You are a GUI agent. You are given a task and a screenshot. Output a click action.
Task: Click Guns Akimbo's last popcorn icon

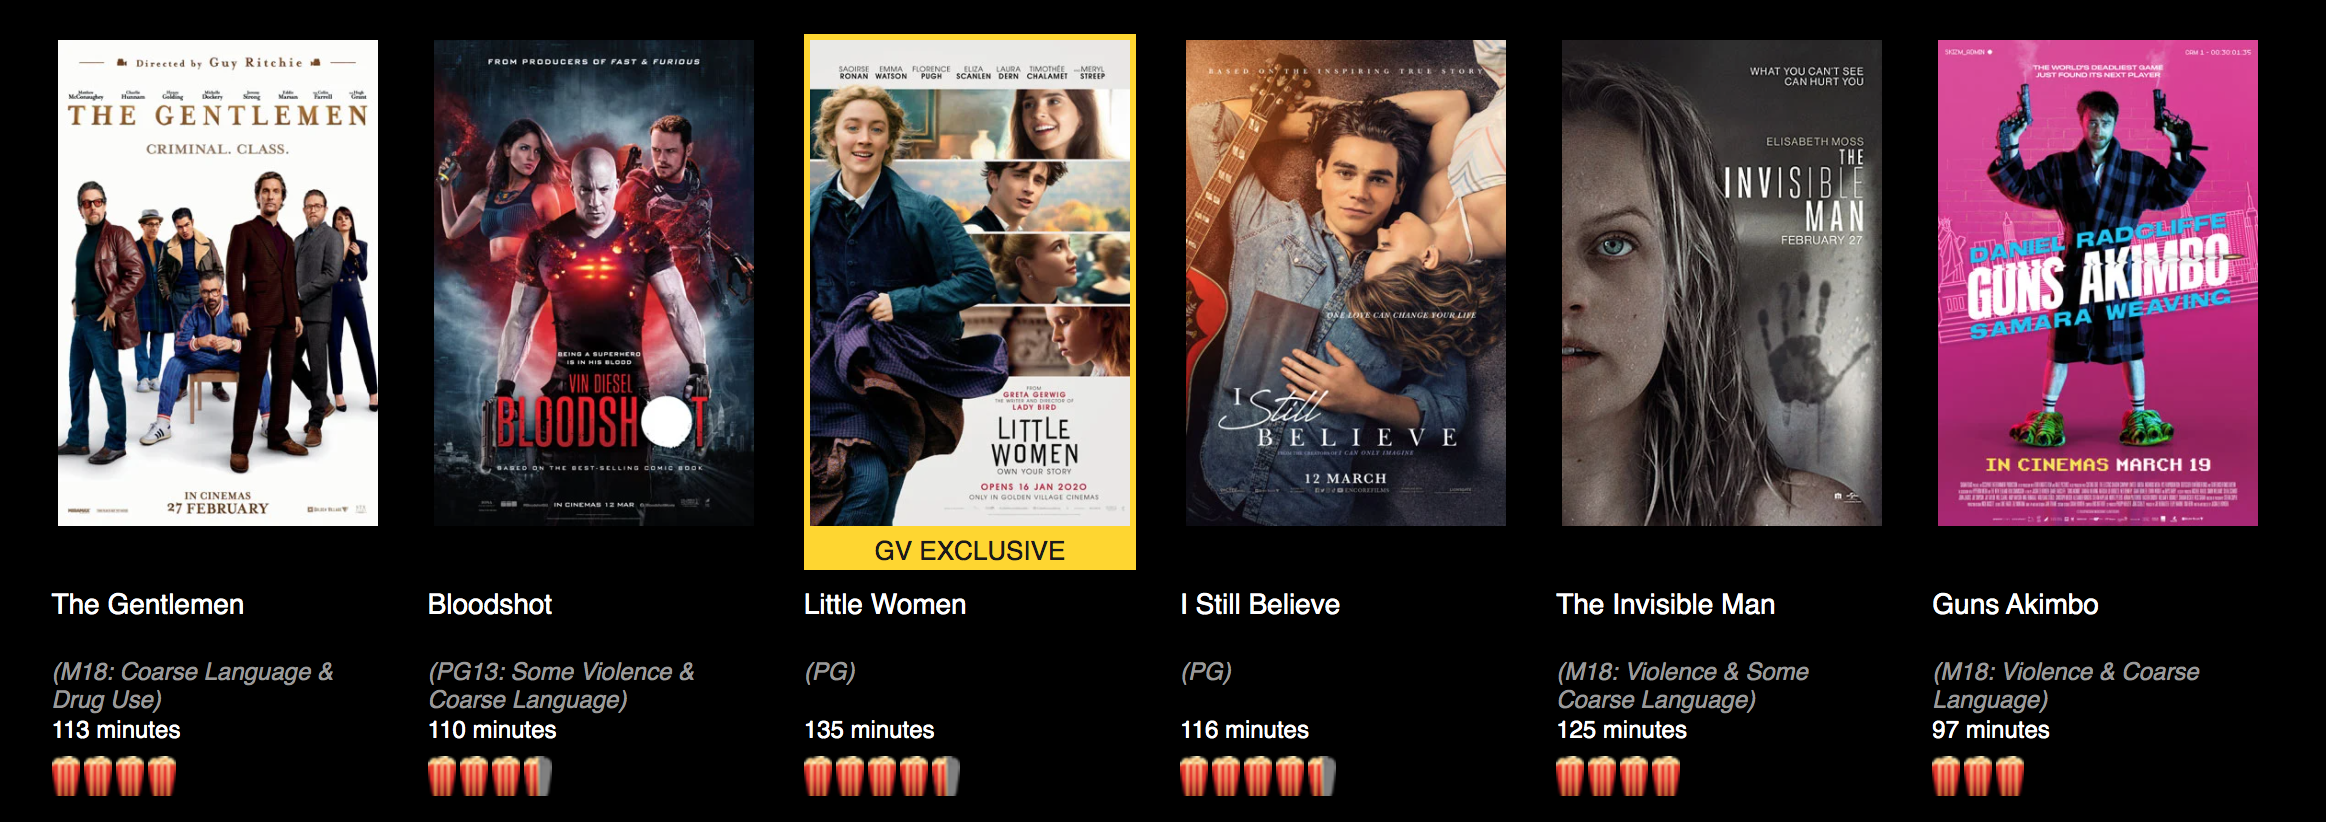[x=2010, y=776]
